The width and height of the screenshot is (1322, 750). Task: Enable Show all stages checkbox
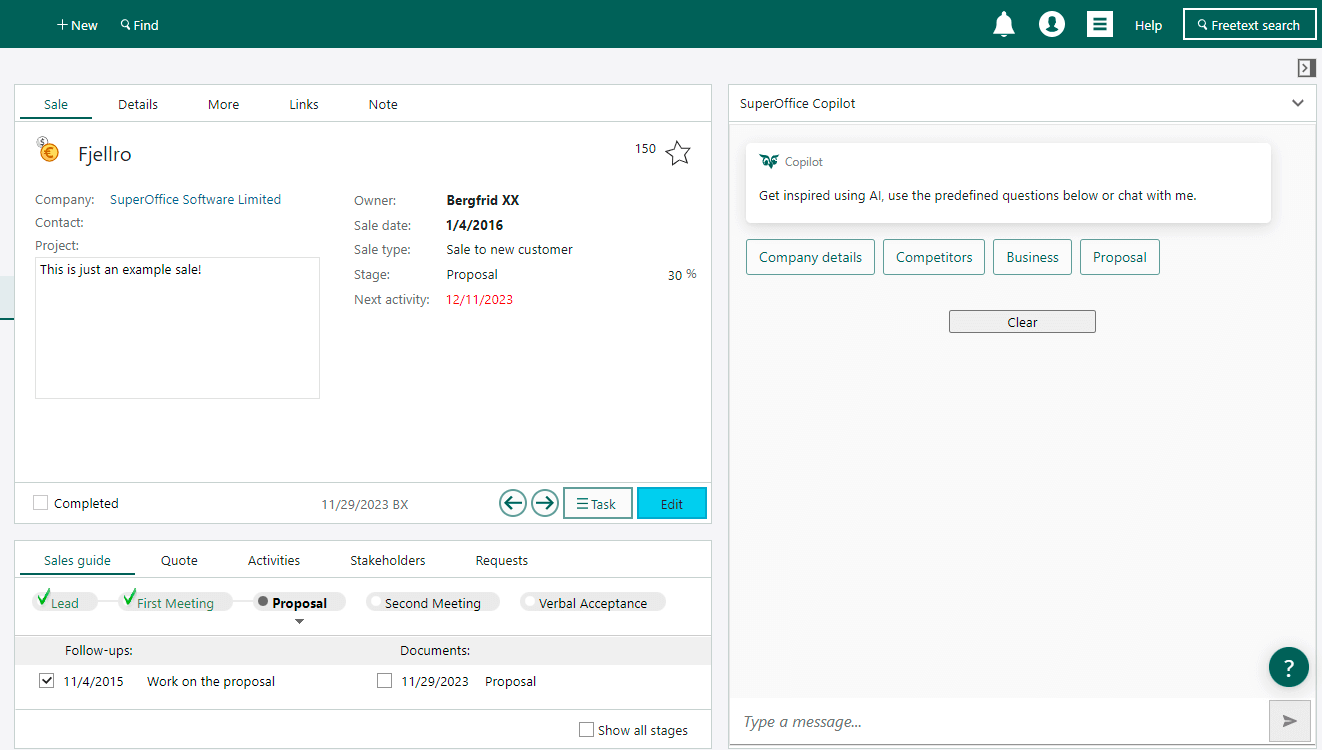point(587,730)
